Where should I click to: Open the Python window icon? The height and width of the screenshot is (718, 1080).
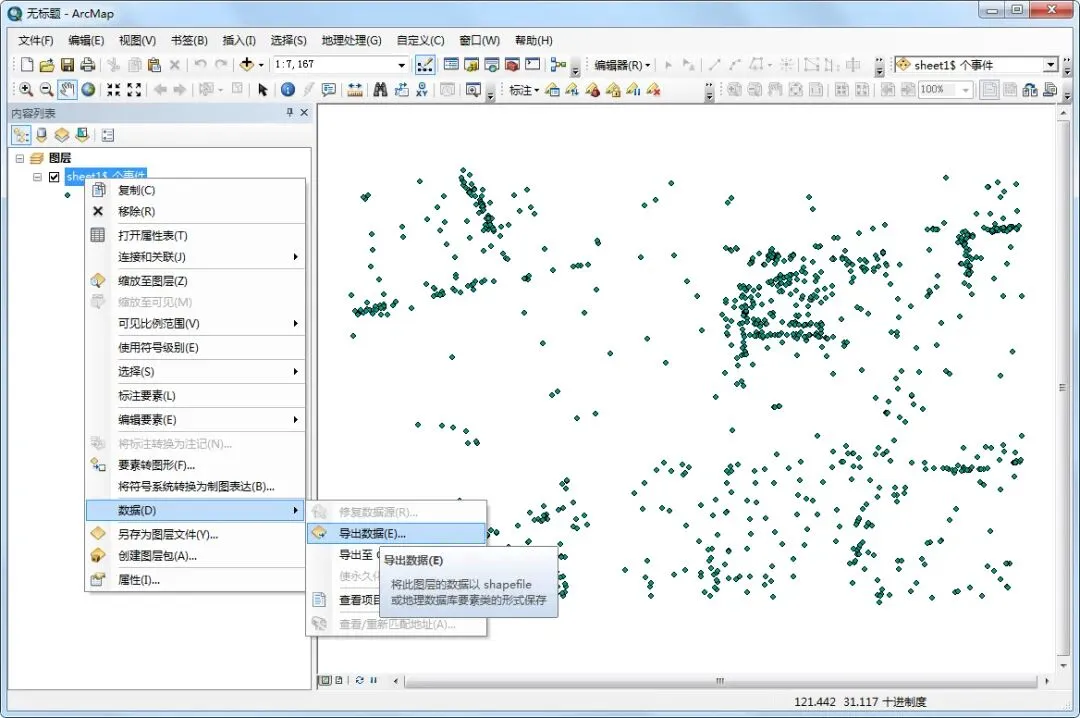532,65
